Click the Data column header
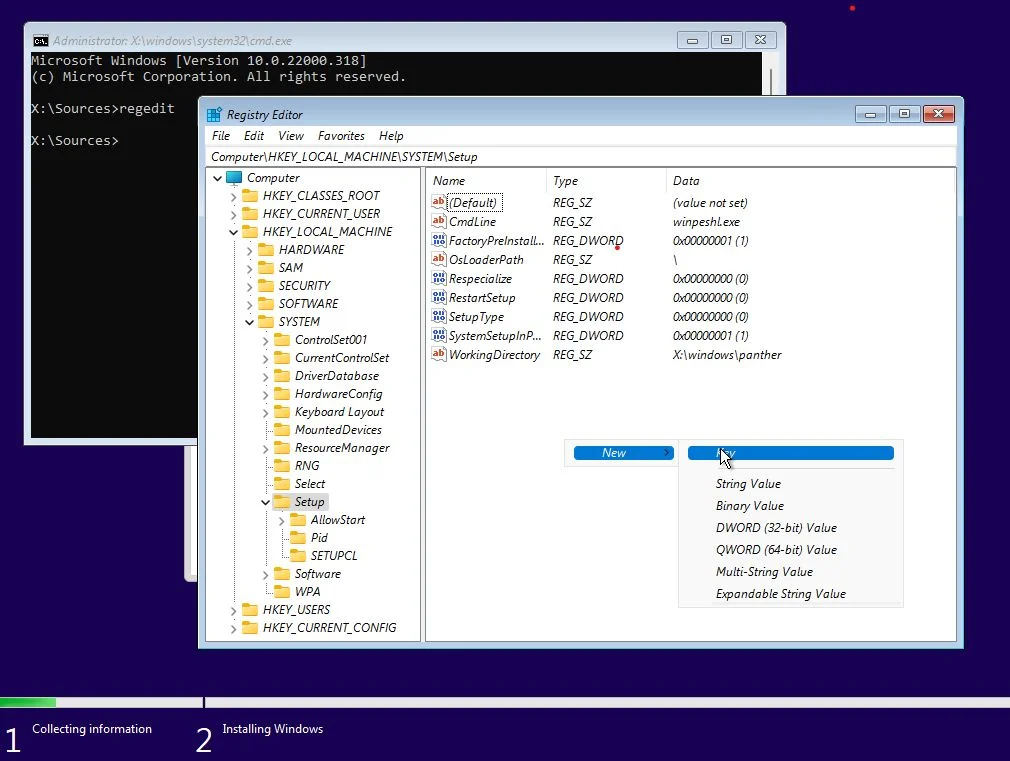1010x761 pixels. tap(810, 181)
